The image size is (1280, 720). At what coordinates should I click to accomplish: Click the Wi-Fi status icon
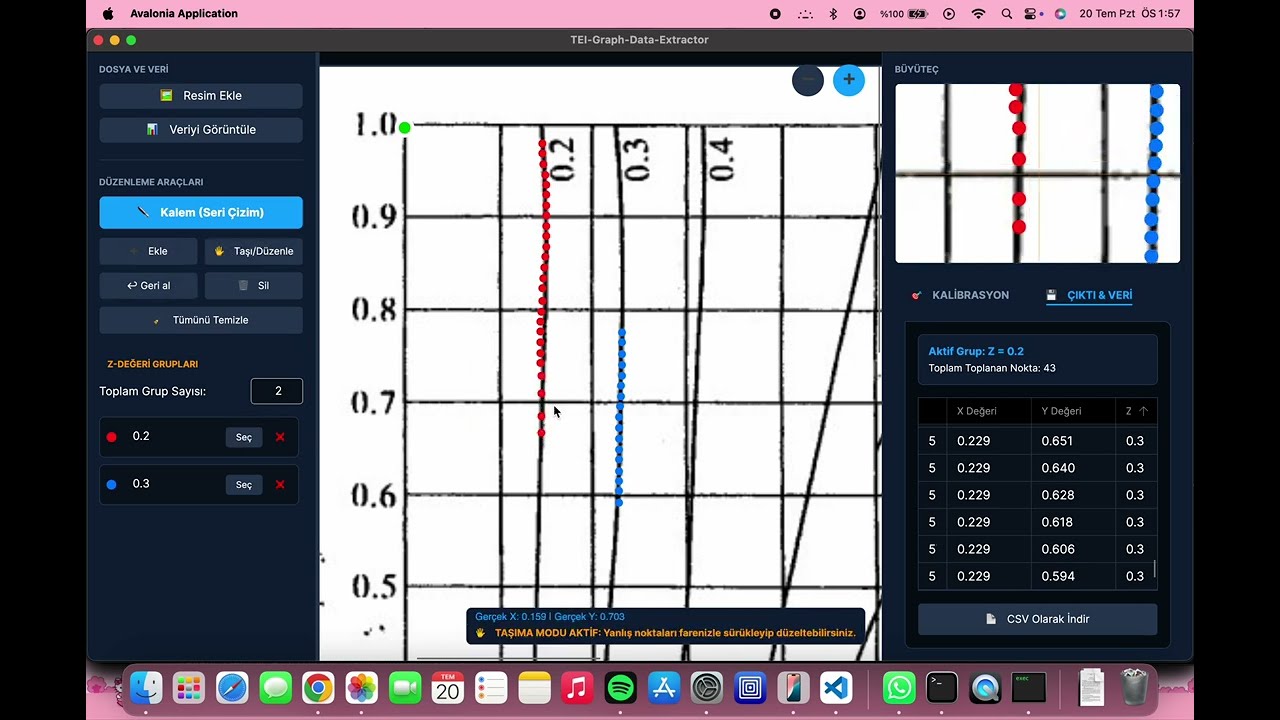coord(978,14)
